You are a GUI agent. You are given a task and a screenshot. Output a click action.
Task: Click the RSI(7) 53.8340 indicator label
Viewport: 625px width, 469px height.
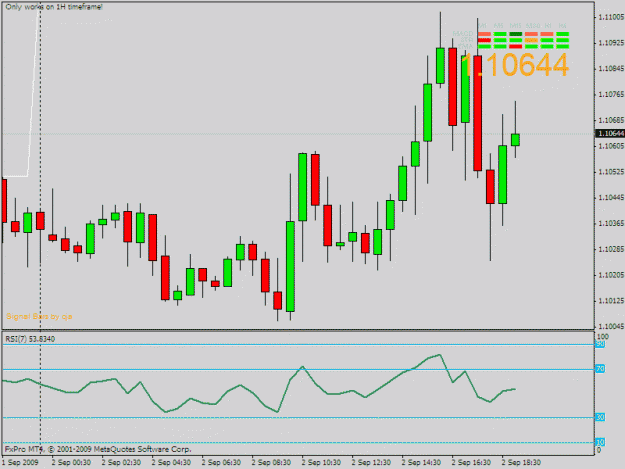30,339
